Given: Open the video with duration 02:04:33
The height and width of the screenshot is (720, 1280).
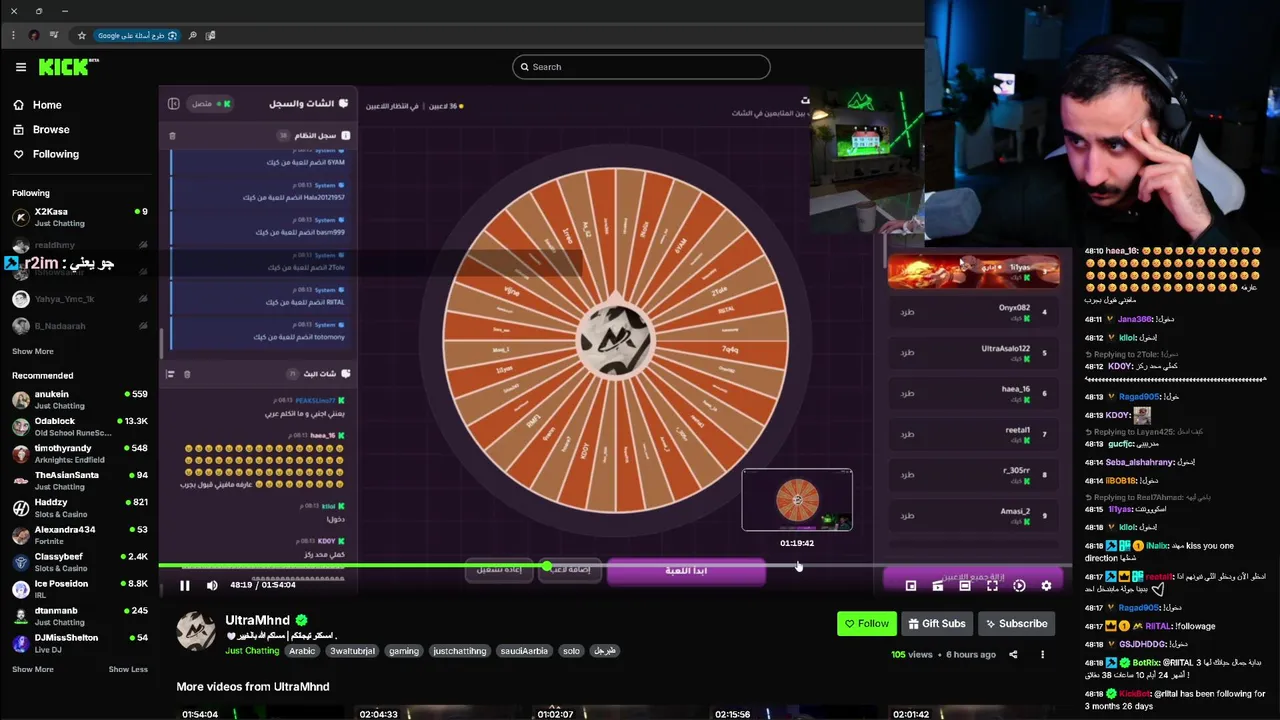Looking at the screenshot, I should pos(439,713).
